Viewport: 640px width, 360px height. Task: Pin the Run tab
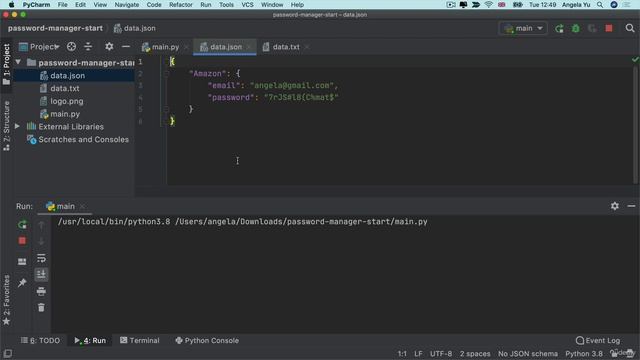(x=22, y=282)
